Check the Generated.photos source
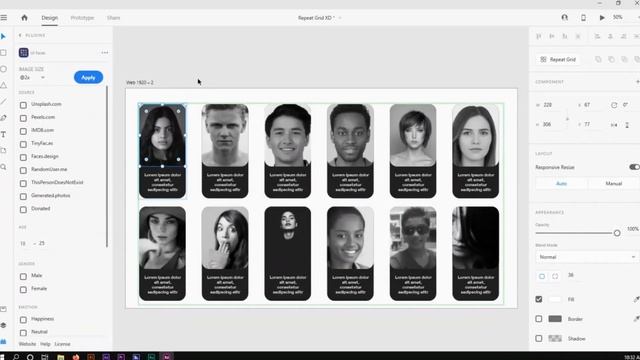Image resolution: width=640 pixels, height=360 pixels. (x=23, y=196)
